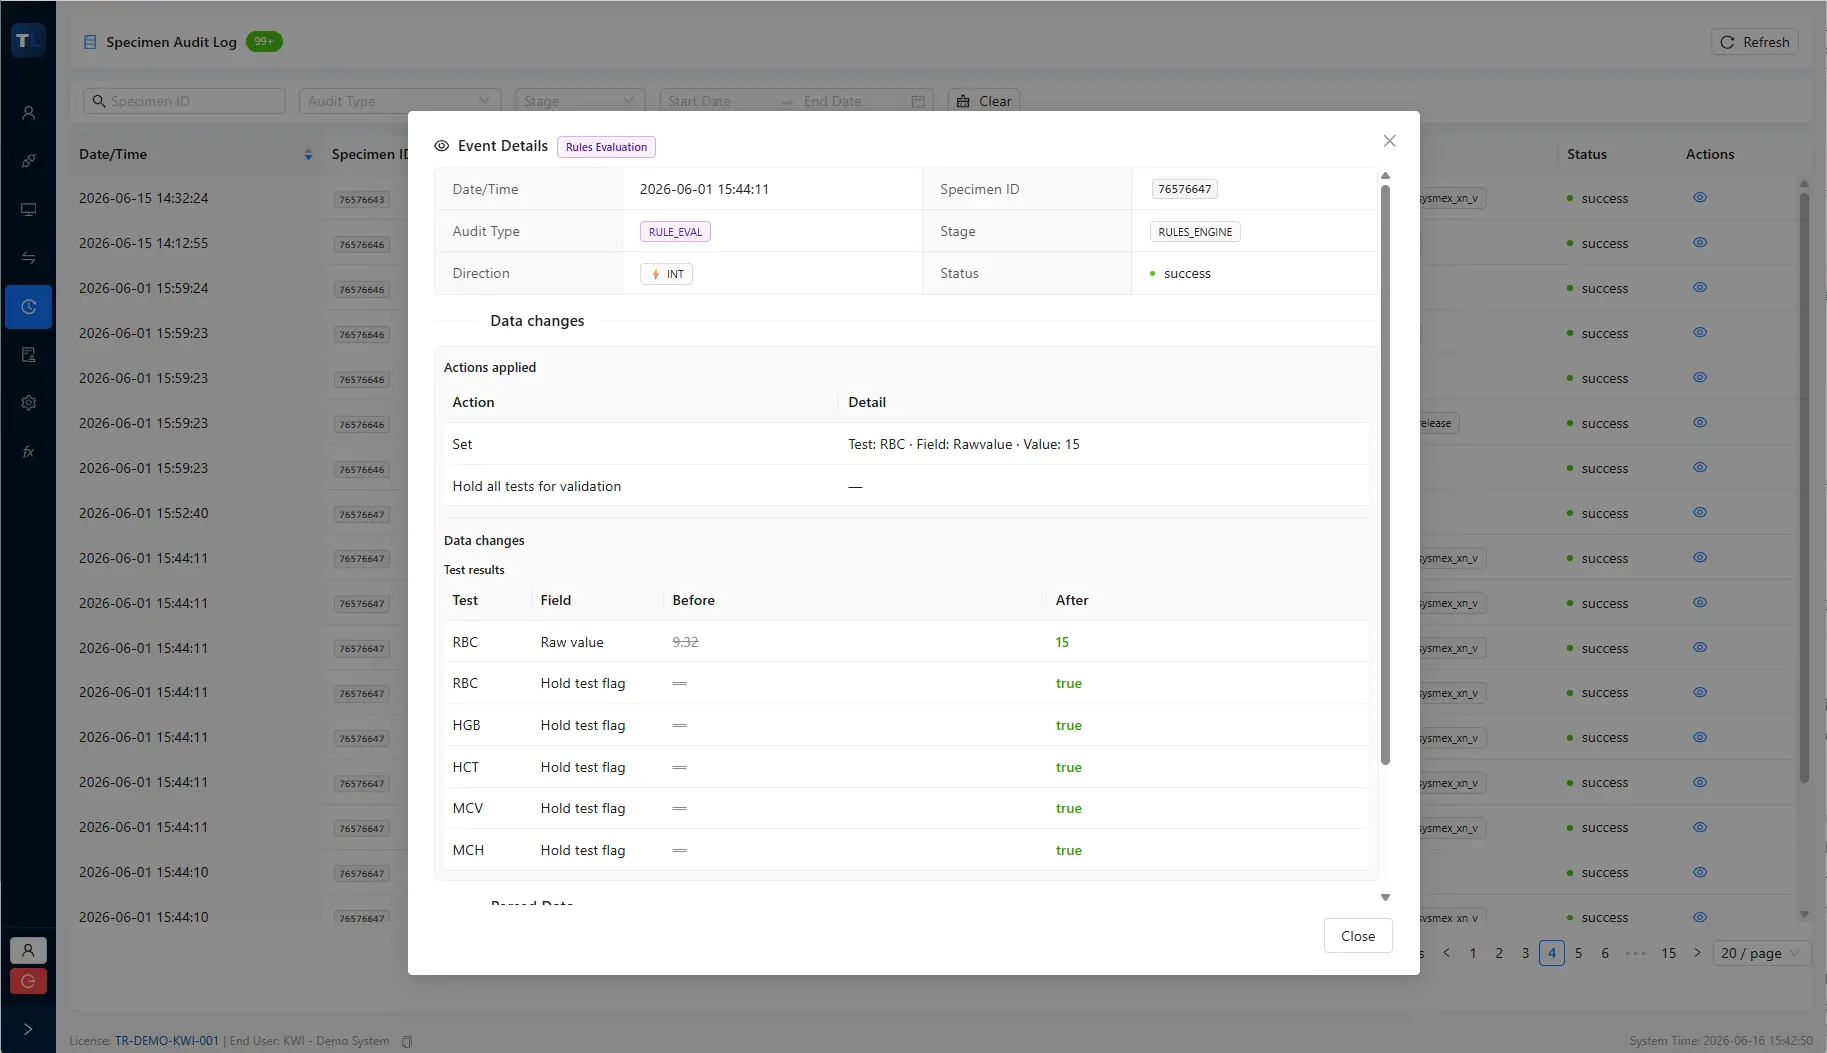Click specimen ID 76576647 tag in dialog
This screenshot has height=1053, width=1827.
pos(1184,189)
